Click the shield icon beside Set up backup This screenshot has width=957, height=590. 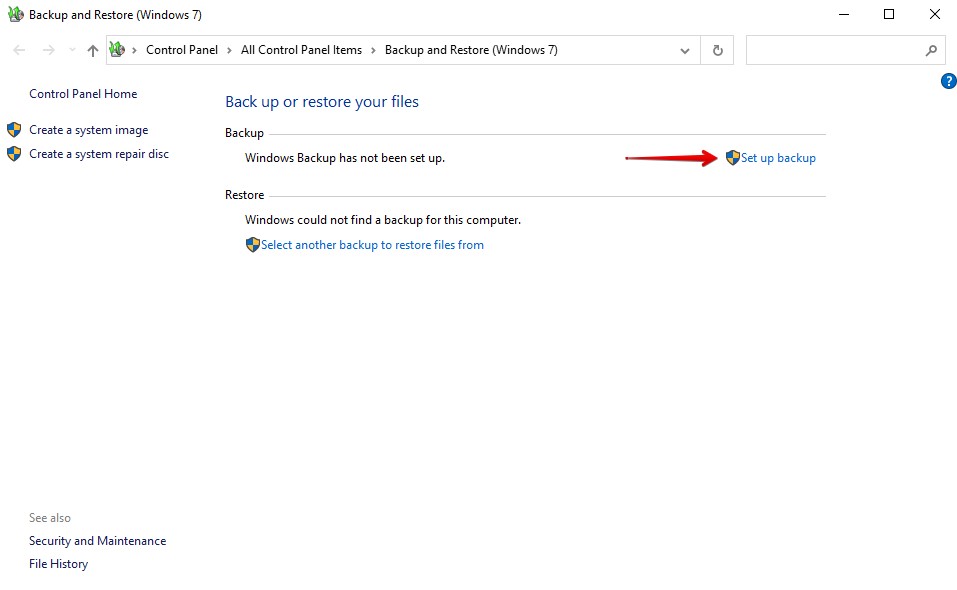tap(732, 157)
